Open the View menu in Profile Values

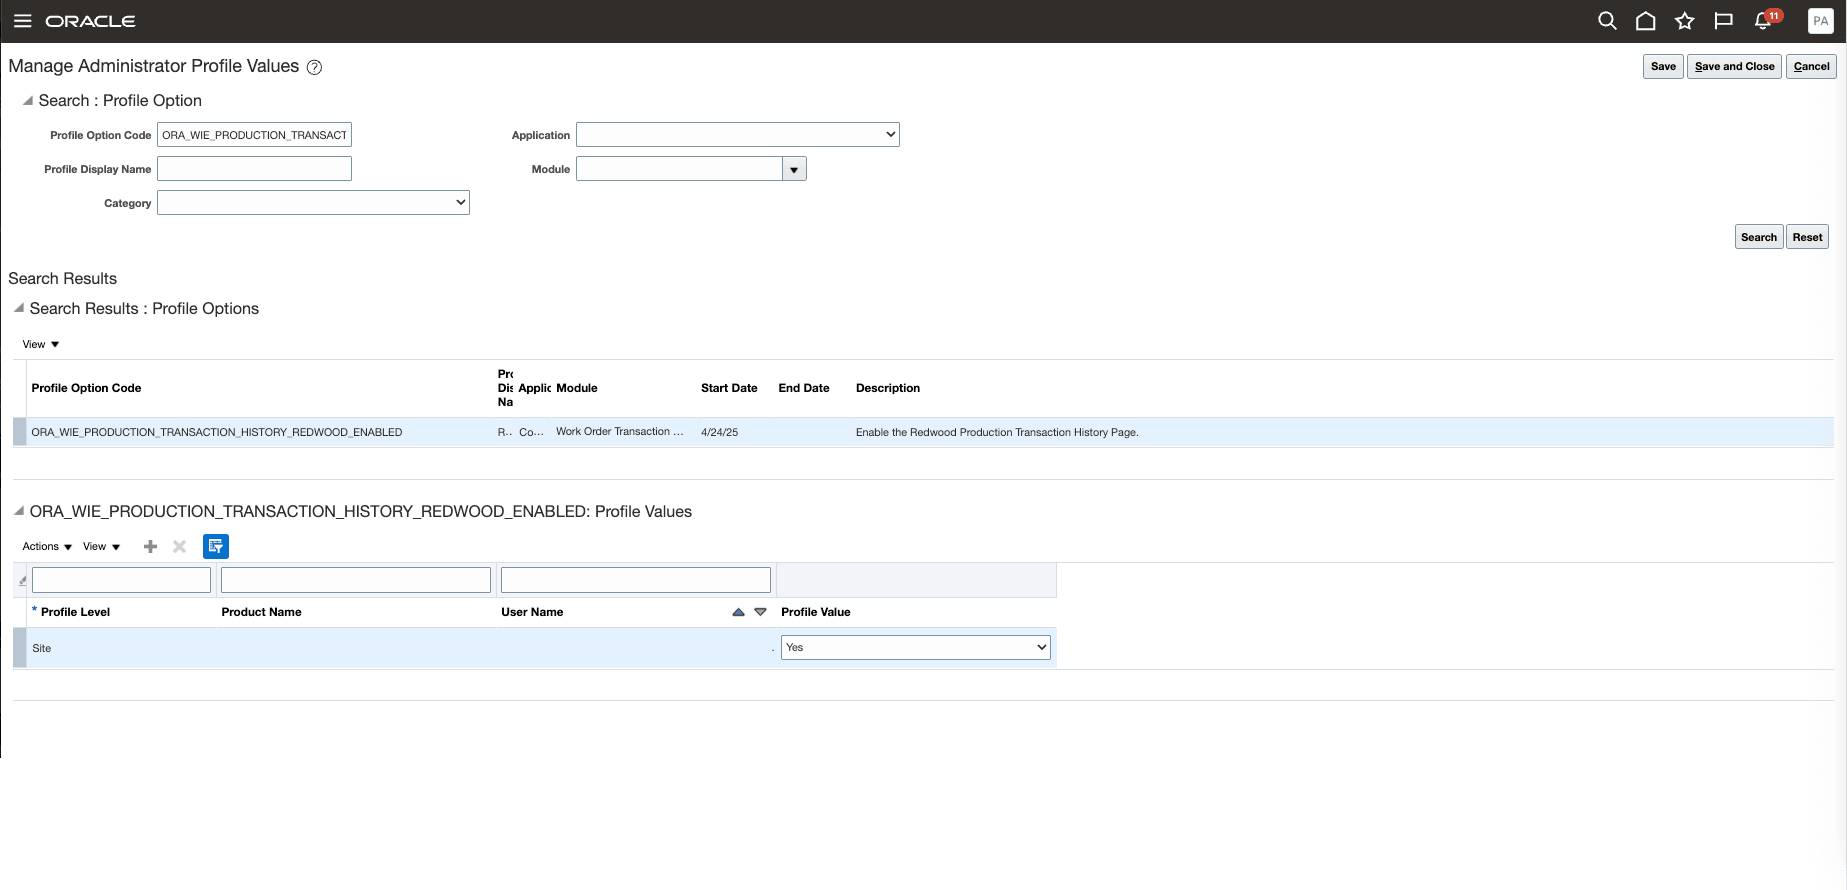[102, 546]
